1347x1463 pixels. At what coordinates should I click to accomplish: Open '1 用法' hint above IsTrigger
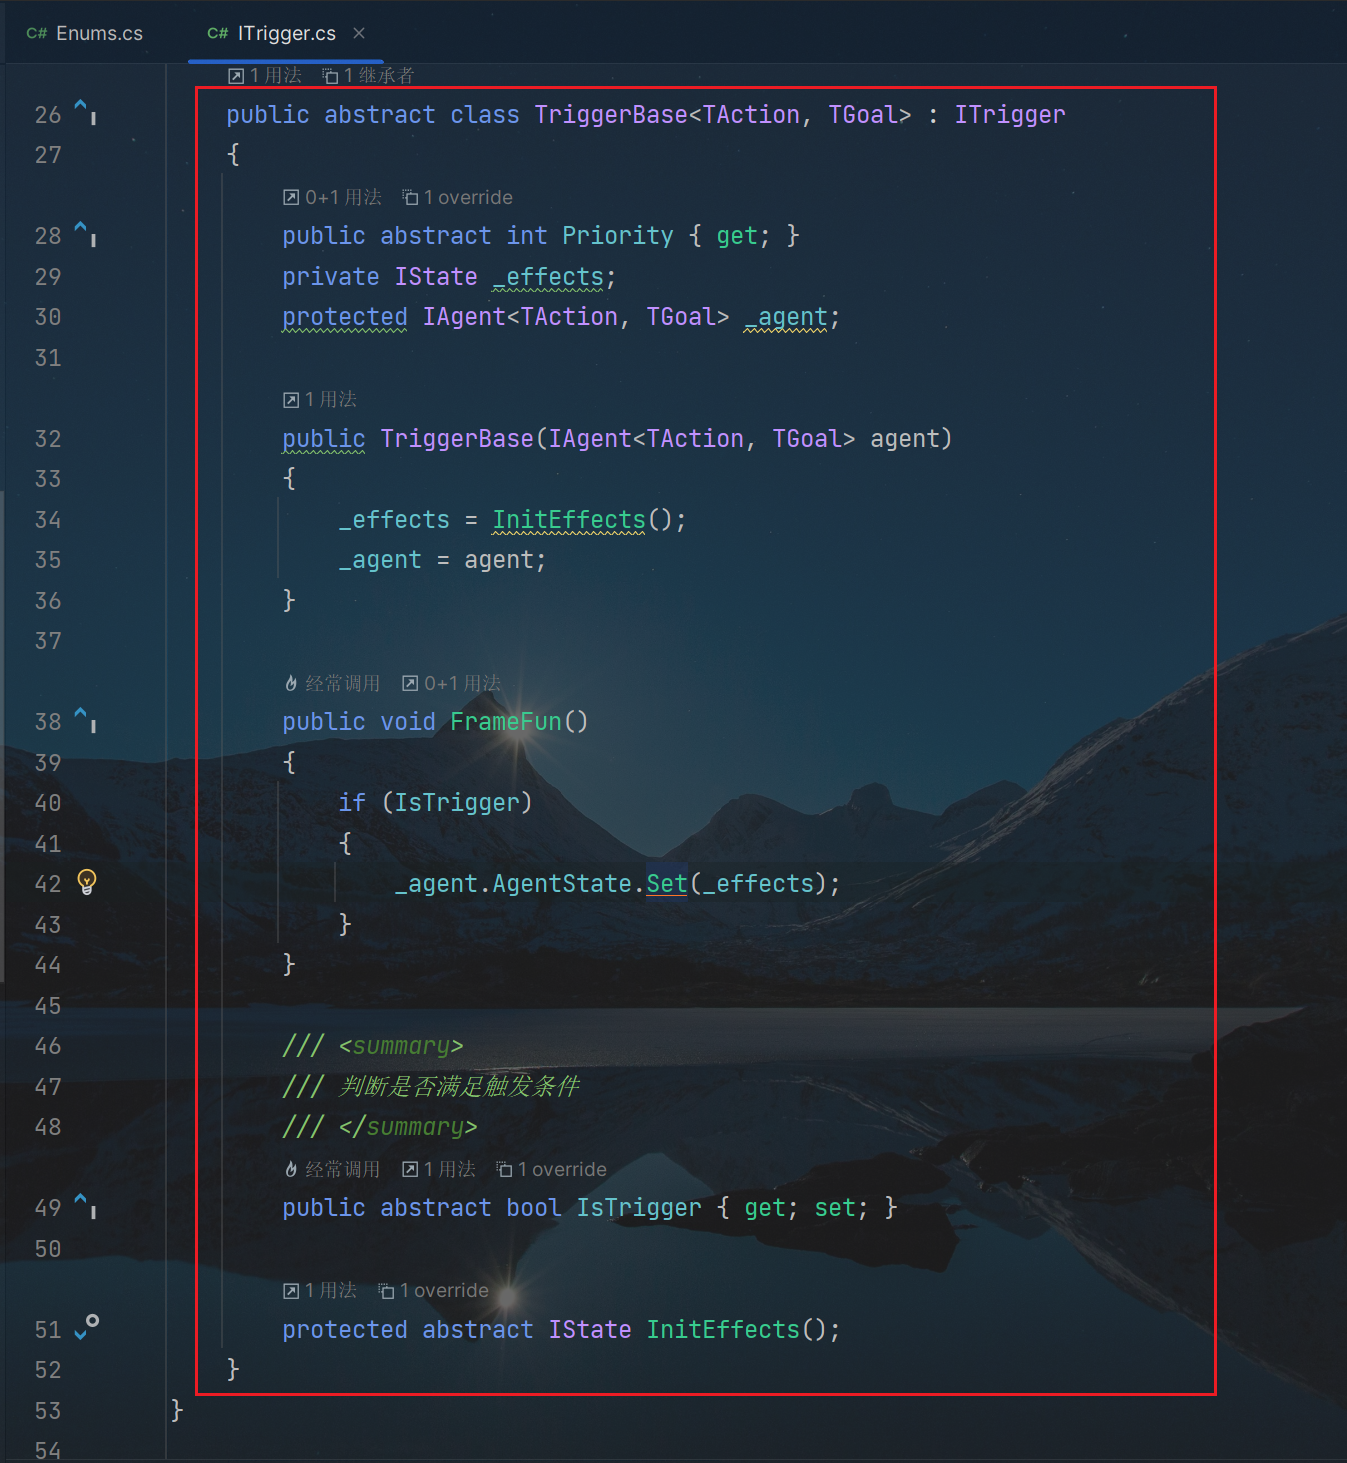point(439,1169)
